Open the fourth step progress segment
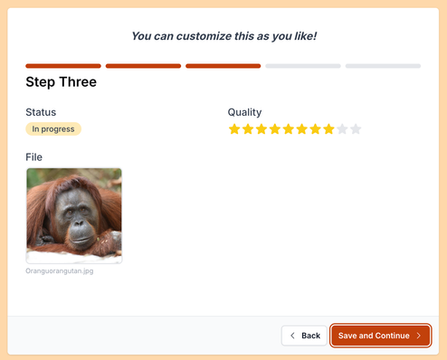The width and height of the screenshot is (447, 360). pyautogui.click(x=303, y=66)
